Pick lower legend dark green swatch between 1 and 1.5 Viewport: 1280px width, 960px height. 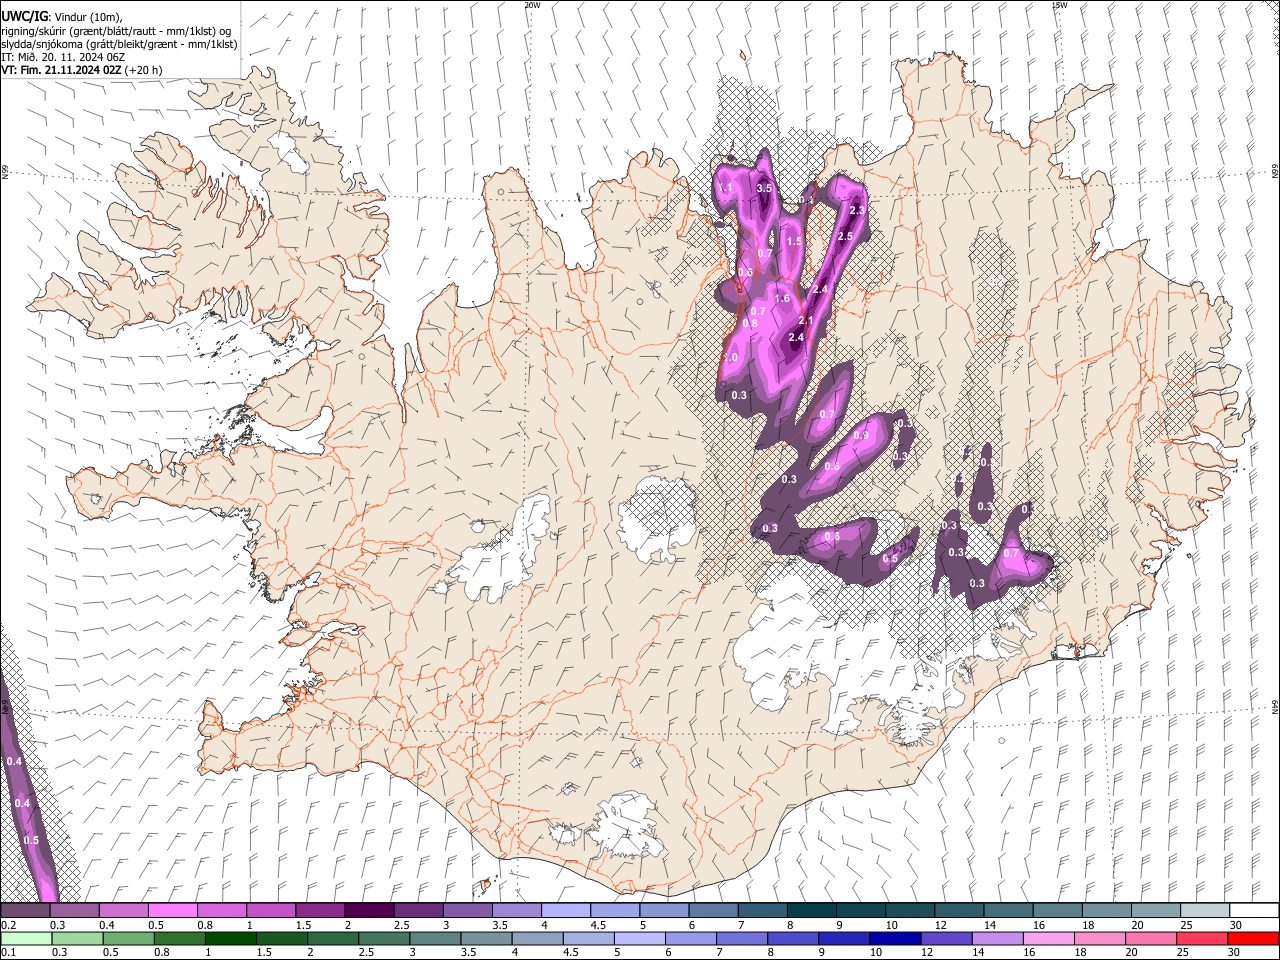coord(230,938)
